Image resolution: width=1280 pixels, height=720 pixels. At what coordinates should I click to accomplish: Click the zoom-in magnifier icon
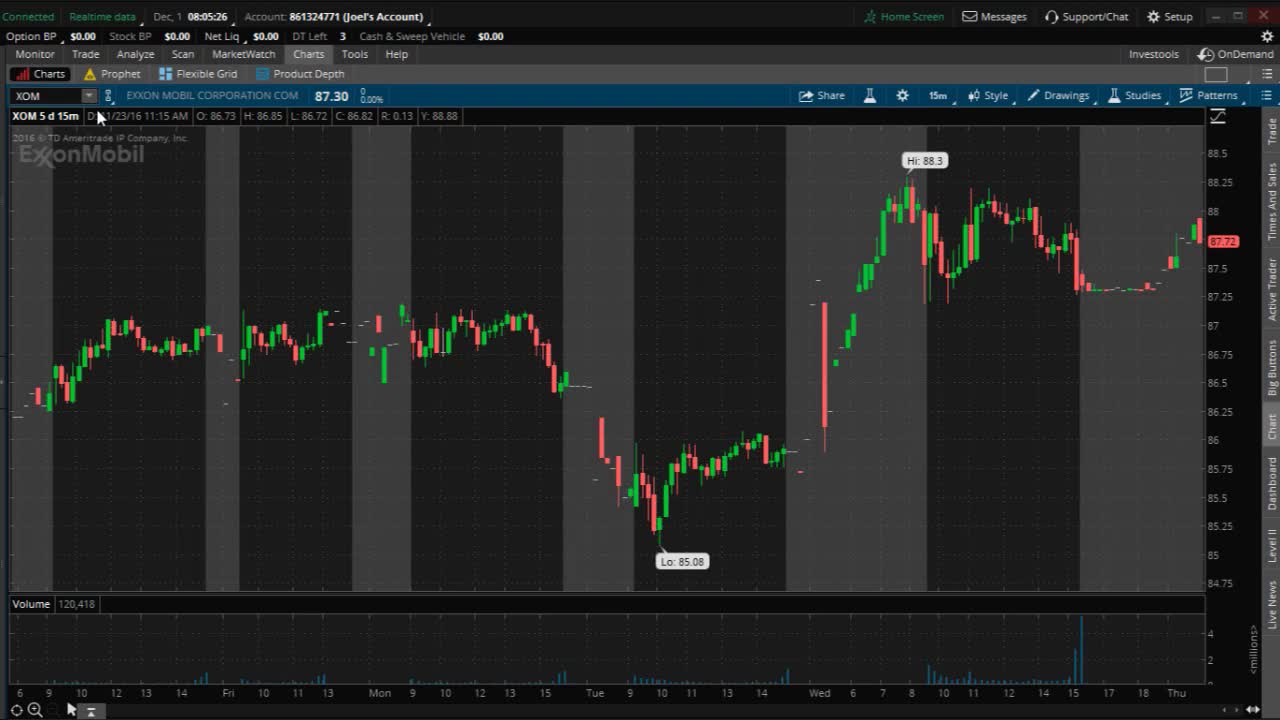coord(35,710)
